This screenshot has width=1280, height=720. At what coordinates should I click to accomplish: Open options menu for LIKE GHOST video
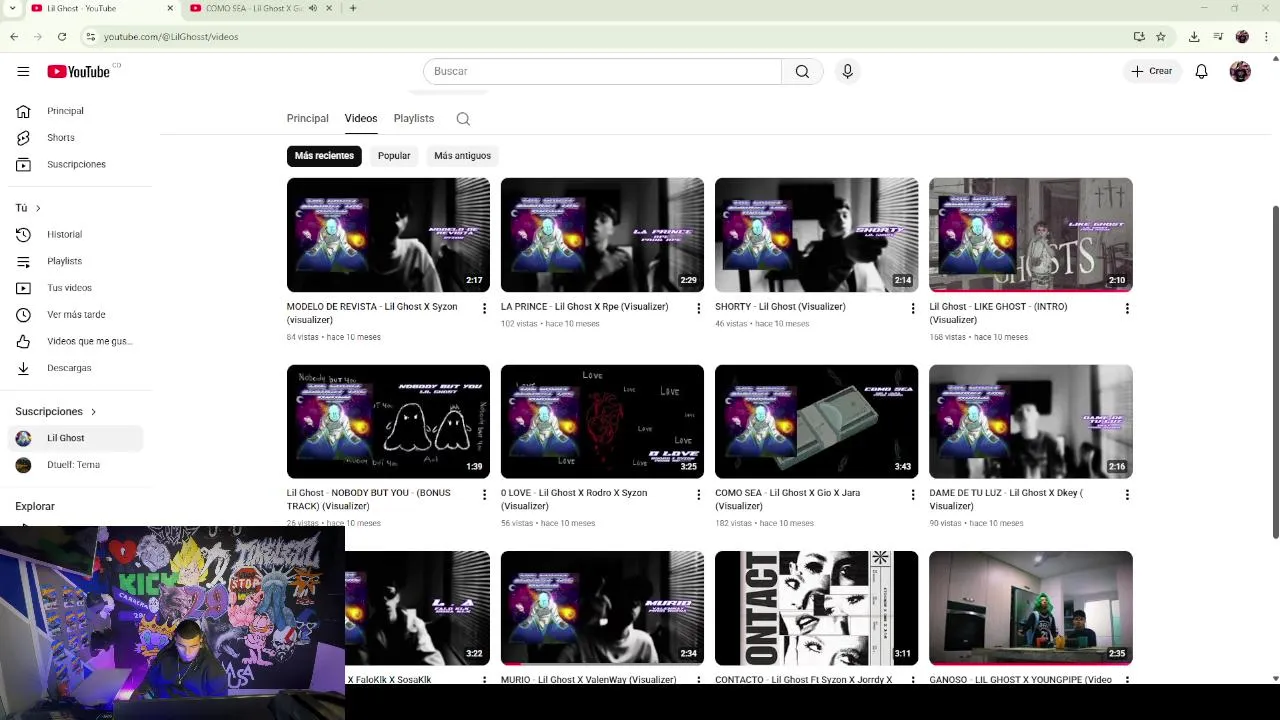(x=1127, y=308)
